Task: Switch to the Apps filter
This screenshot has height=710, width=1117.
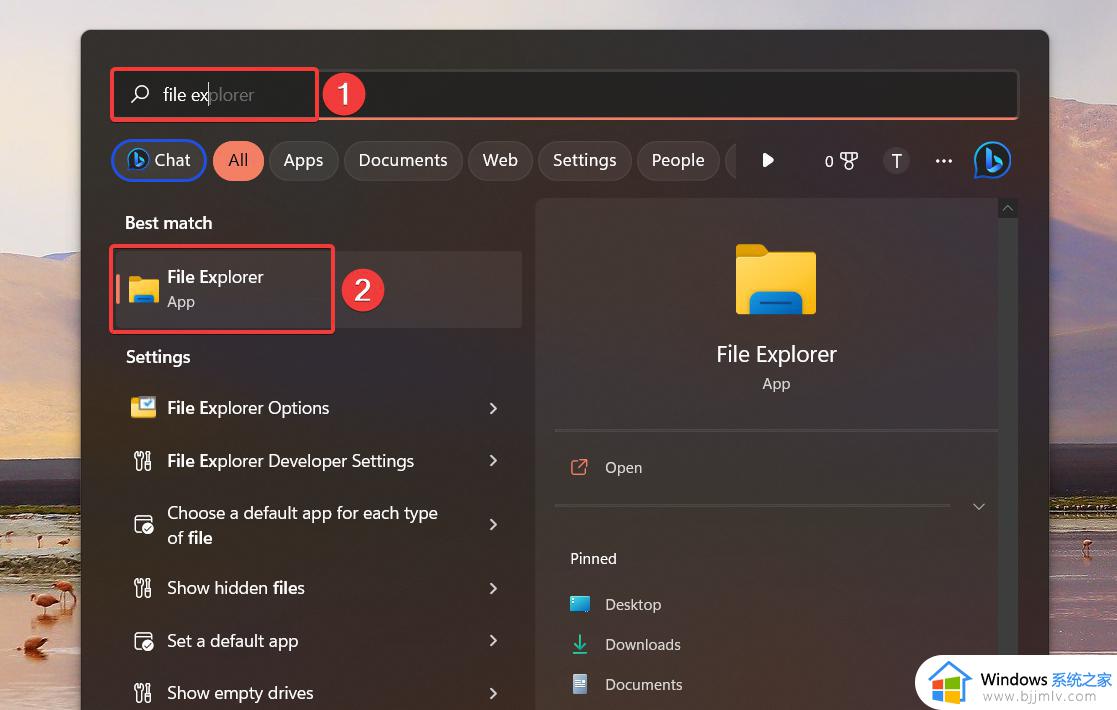Action: (303, 160)
